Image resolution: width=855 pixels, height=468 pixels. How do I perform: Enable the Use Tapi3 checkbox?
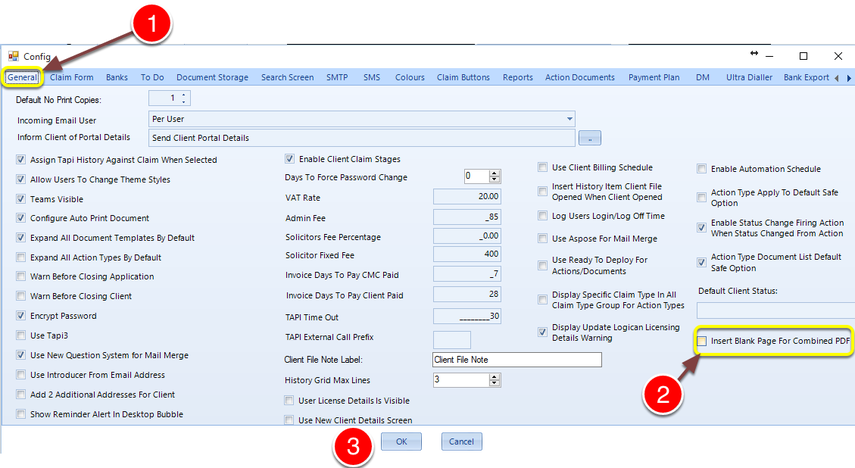(x=21, y=335)
